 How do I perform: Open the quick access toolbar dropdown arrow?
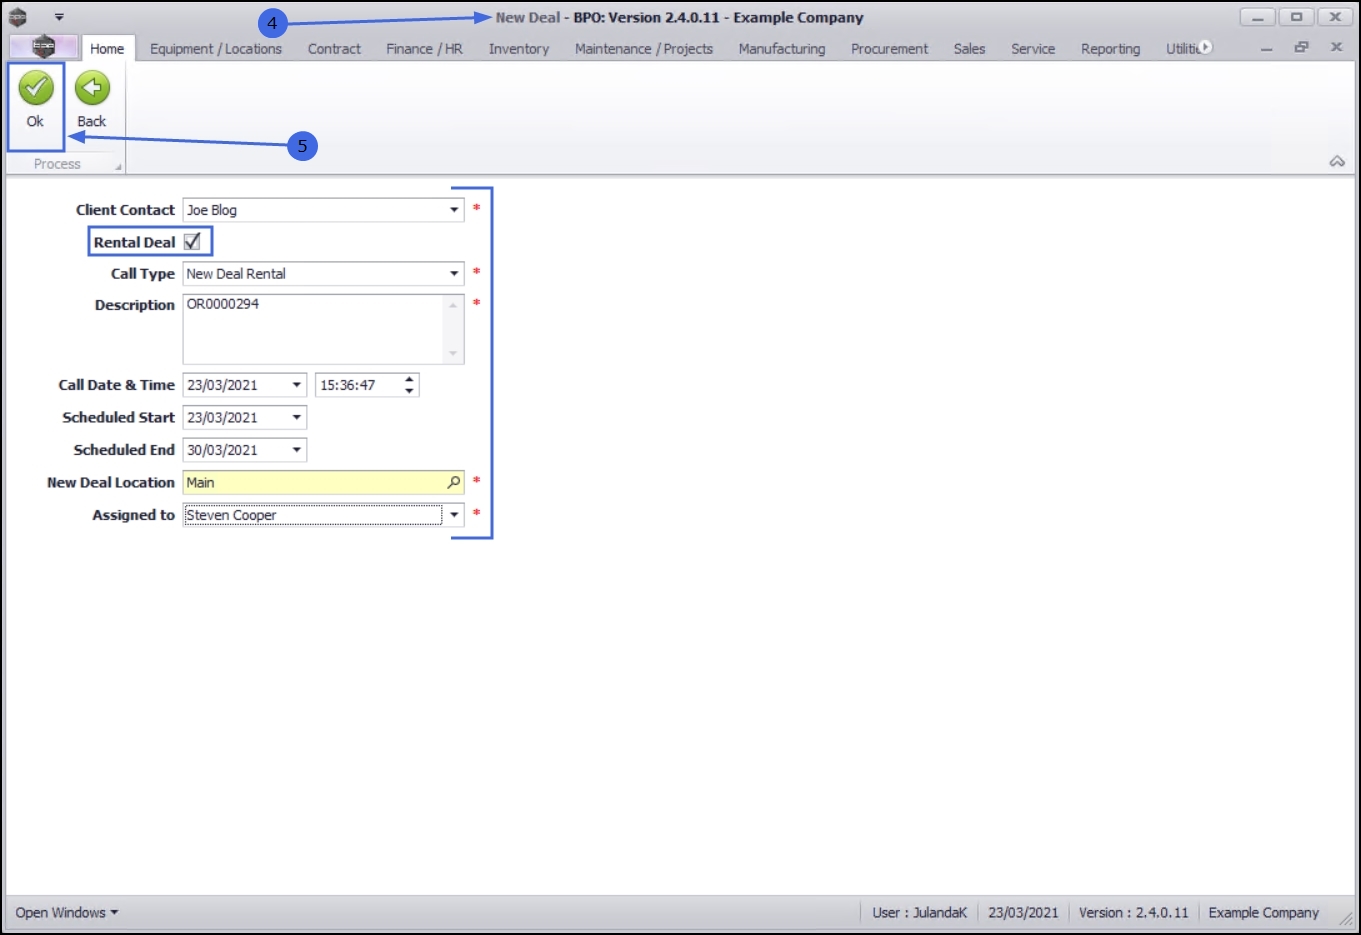point(59,17)
